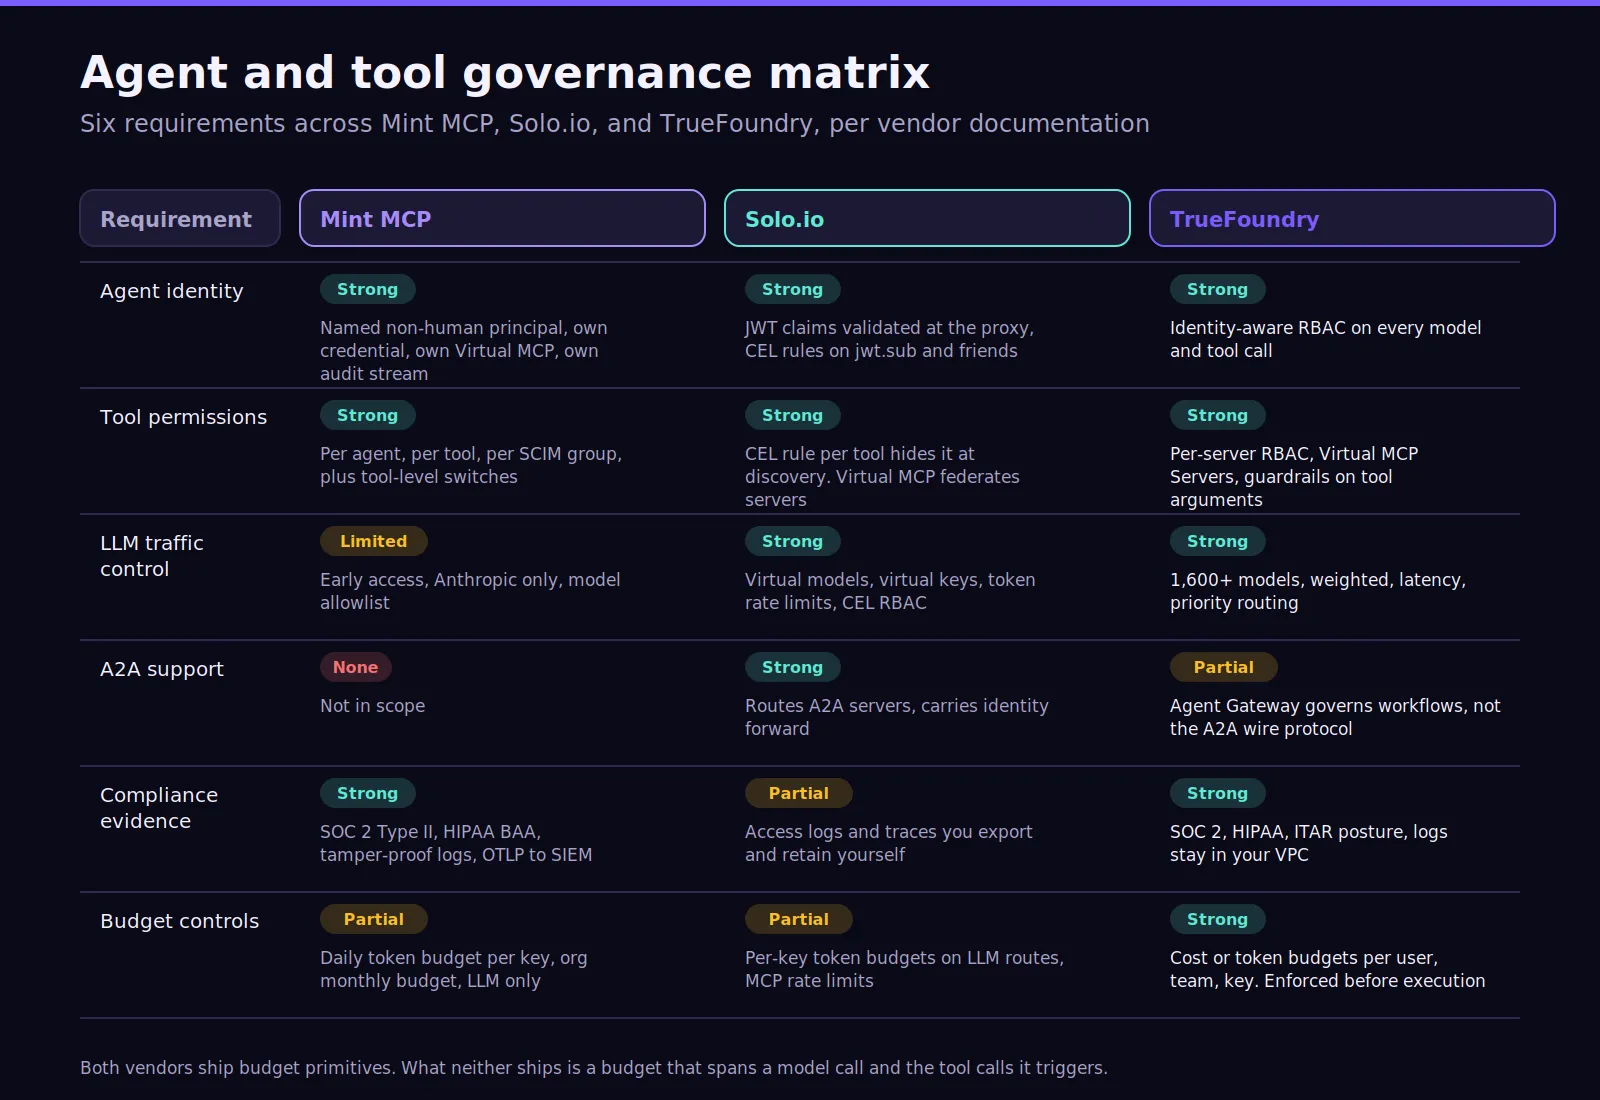Click Solo.io's Partial badge for Compliance evidence
Screen dimensions: 1600x1100
pos(799,793)
